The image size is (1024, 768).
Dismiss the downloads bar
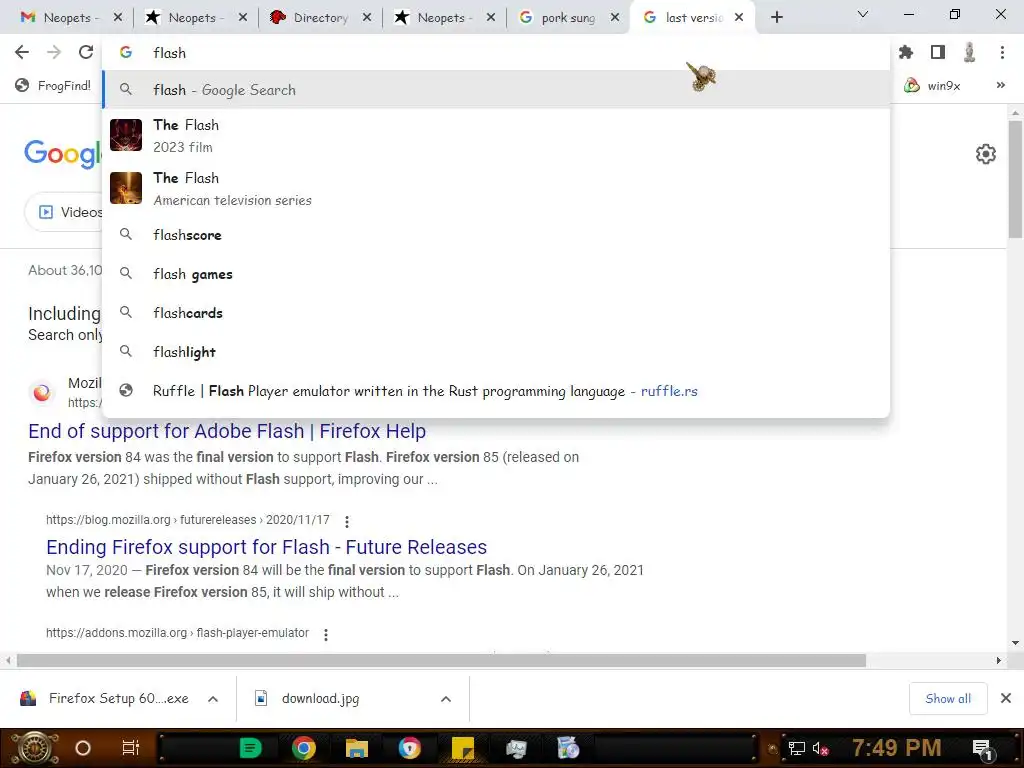(1006, 698)
